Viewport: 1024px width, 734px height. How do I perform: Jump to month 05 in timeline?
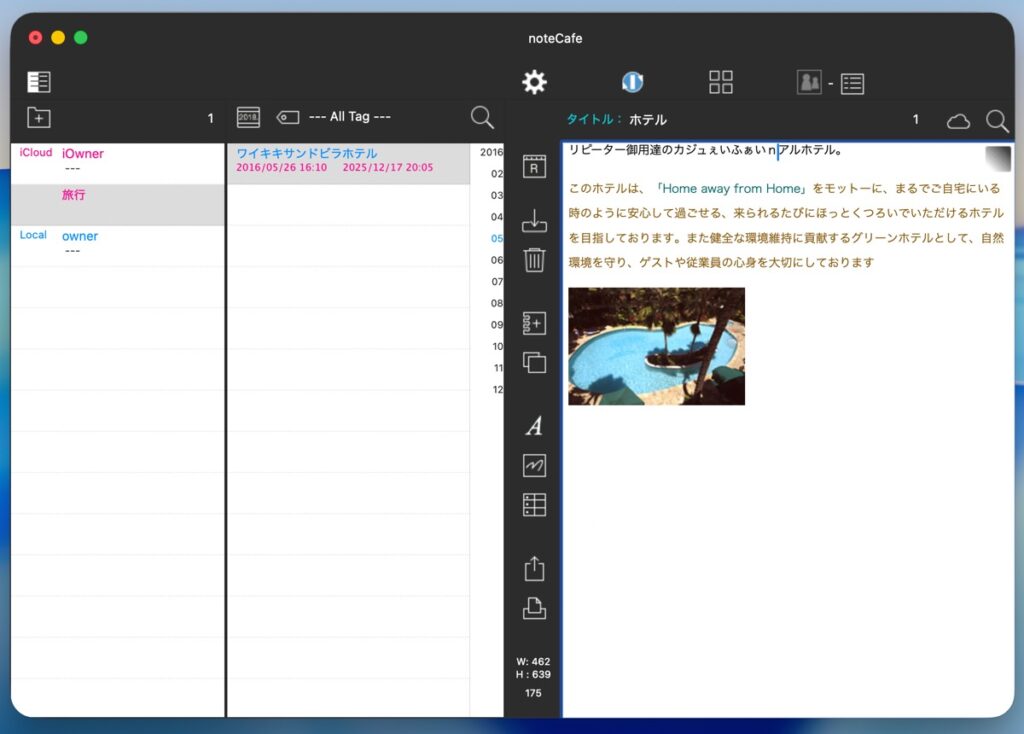click(x=497, y=238)
